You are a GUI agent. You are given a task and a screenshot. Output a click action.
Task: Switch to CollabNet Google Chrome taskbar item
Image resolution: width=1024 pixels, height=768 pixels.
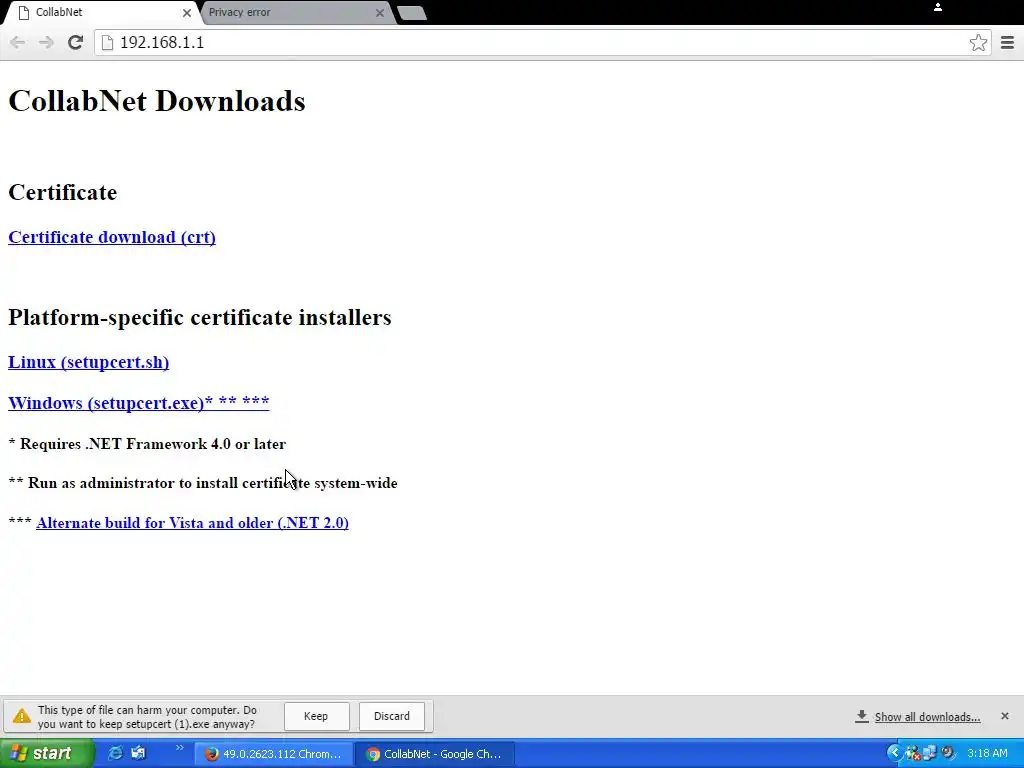click(435, 754)
